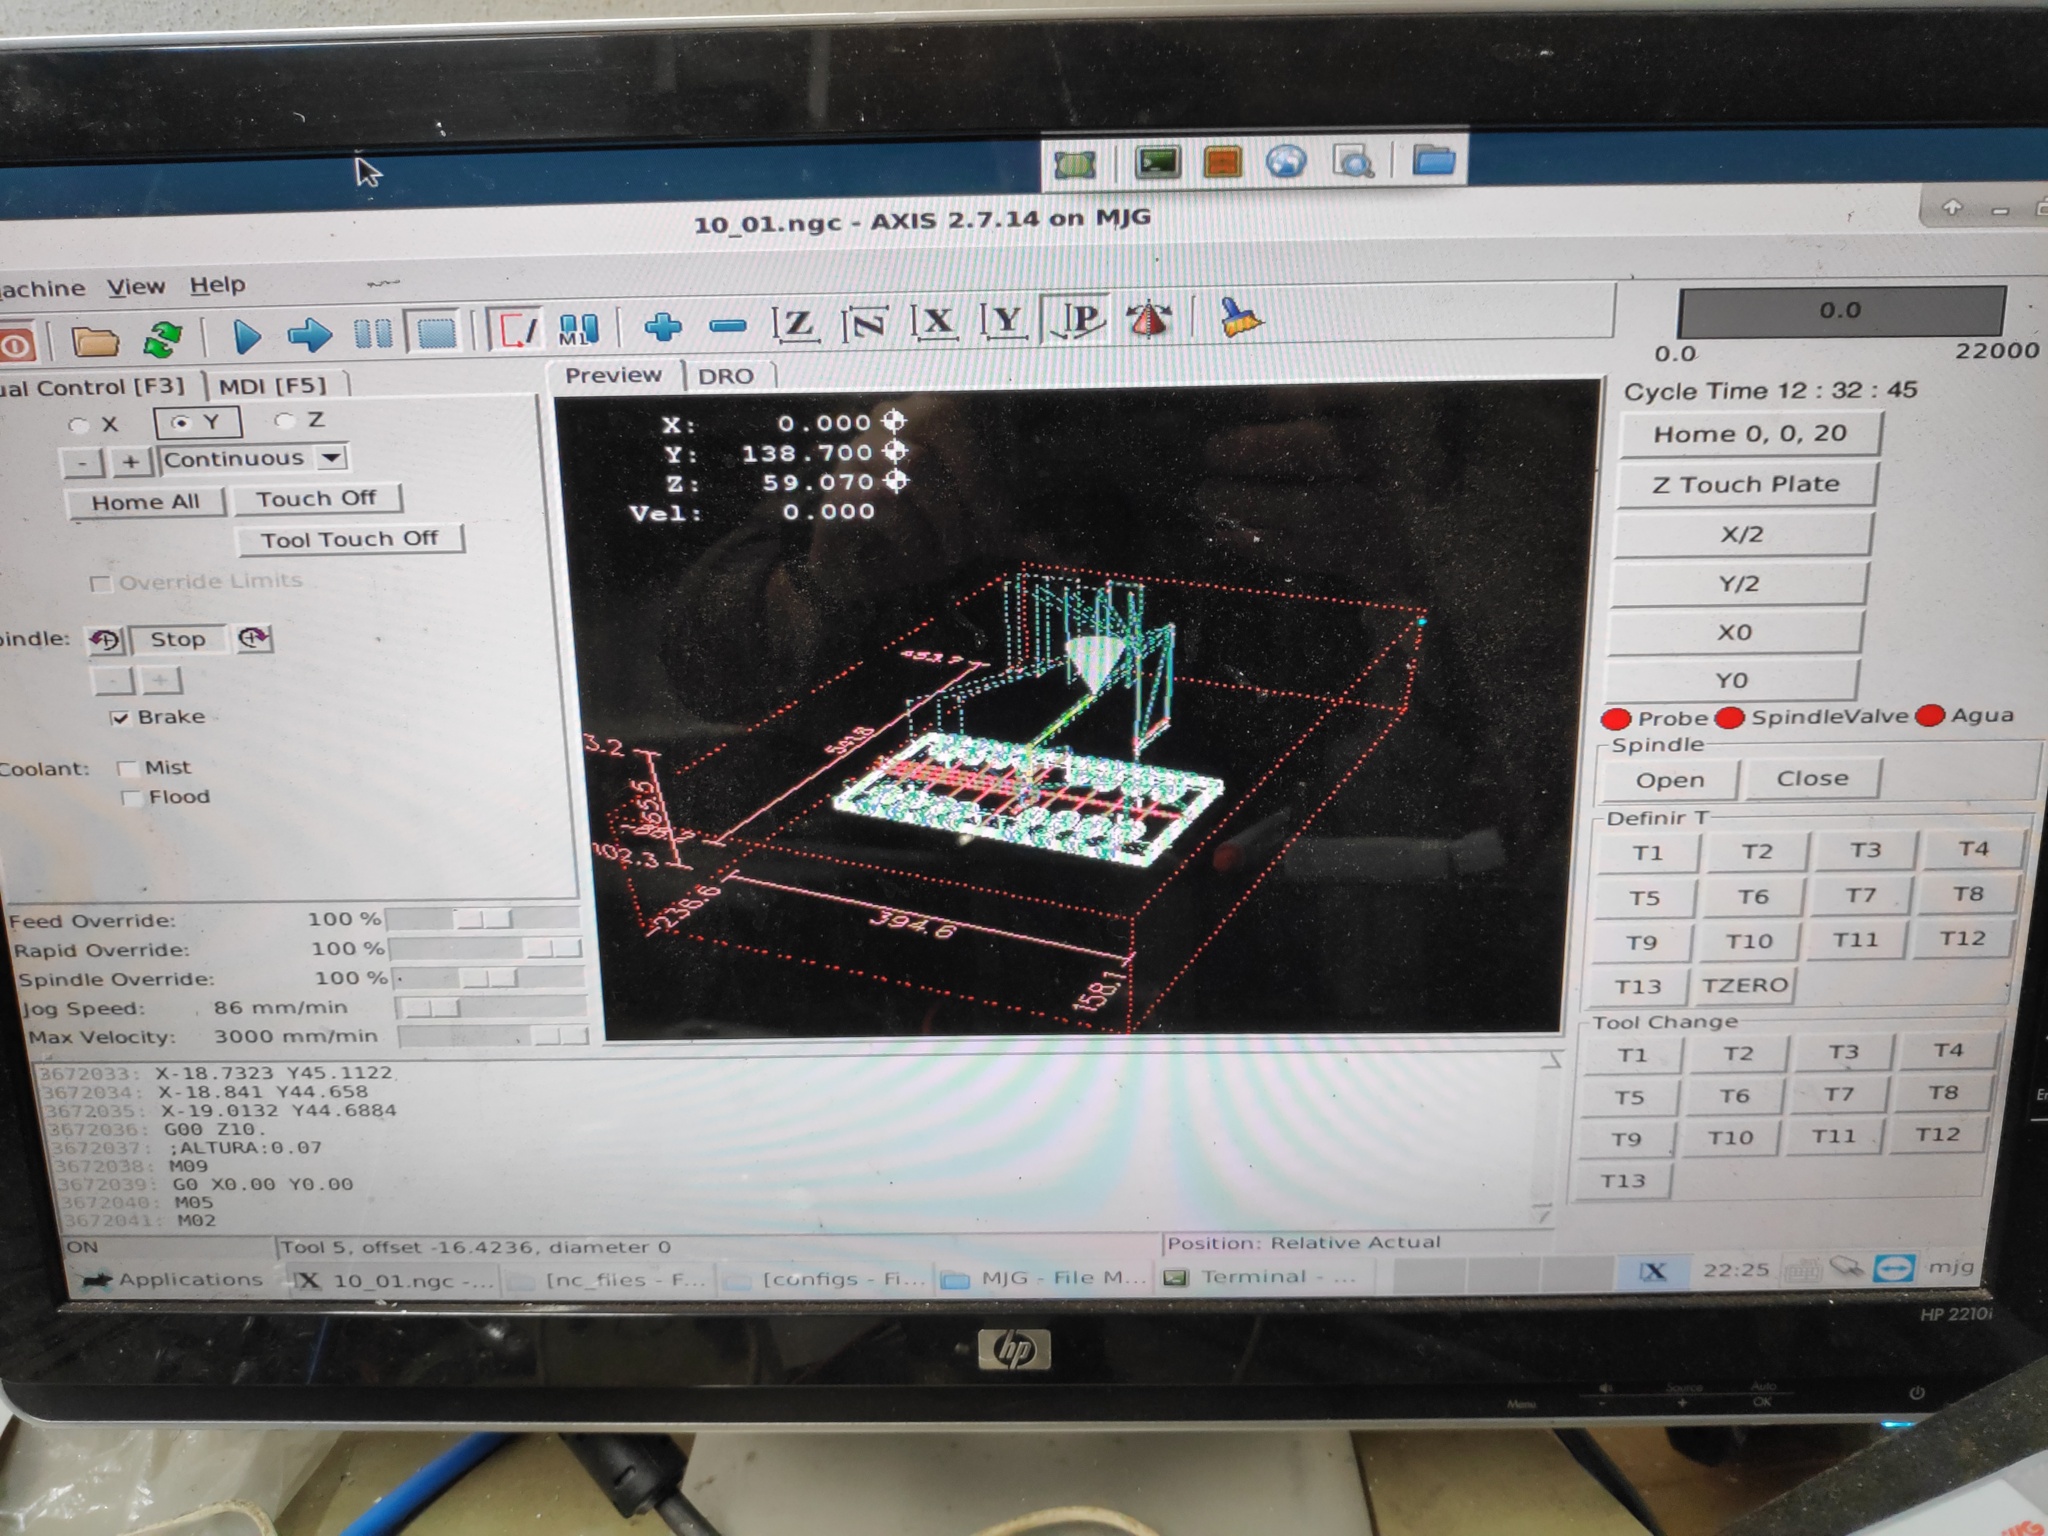2048x1536 pixels.
Task: Switch to the DRO tab
Action: pos(725,376)
